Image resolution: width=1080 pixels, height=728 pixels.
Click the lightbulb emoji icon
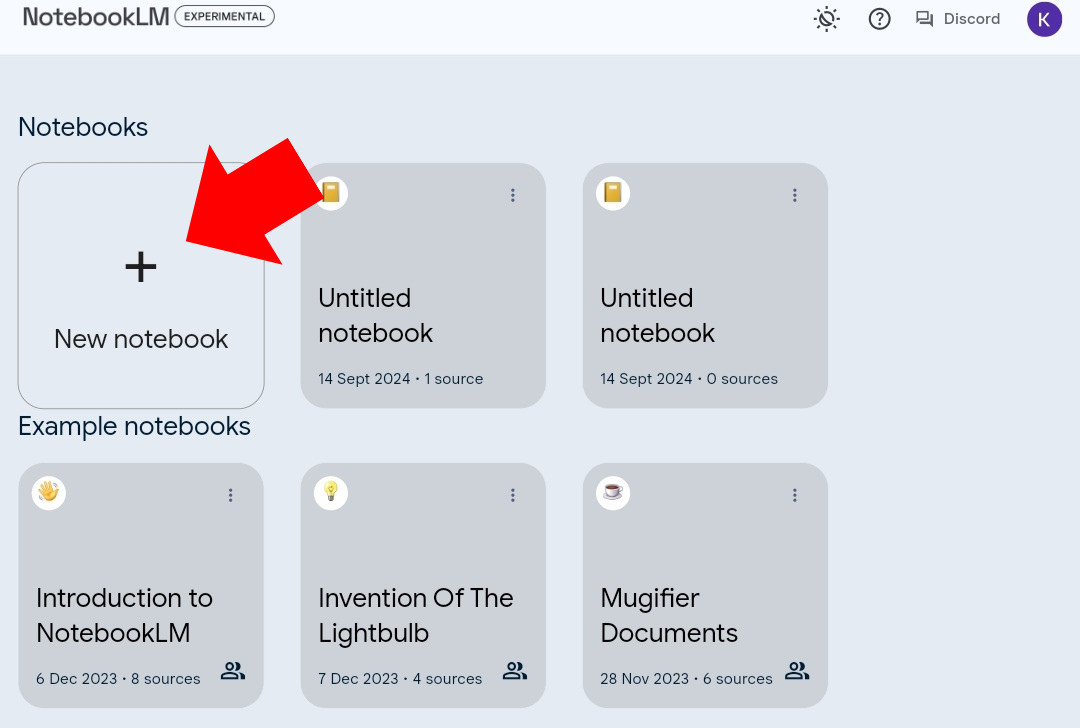[331, 493]
